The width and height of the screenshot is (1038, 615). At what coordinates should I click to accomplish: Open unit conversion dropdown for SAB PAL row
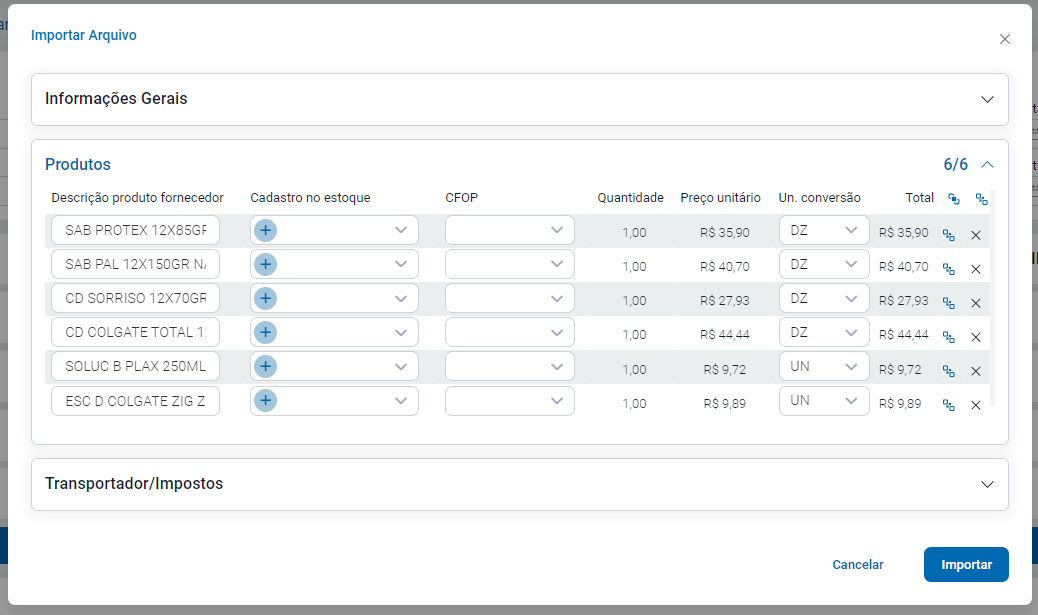tap(851, 264)
